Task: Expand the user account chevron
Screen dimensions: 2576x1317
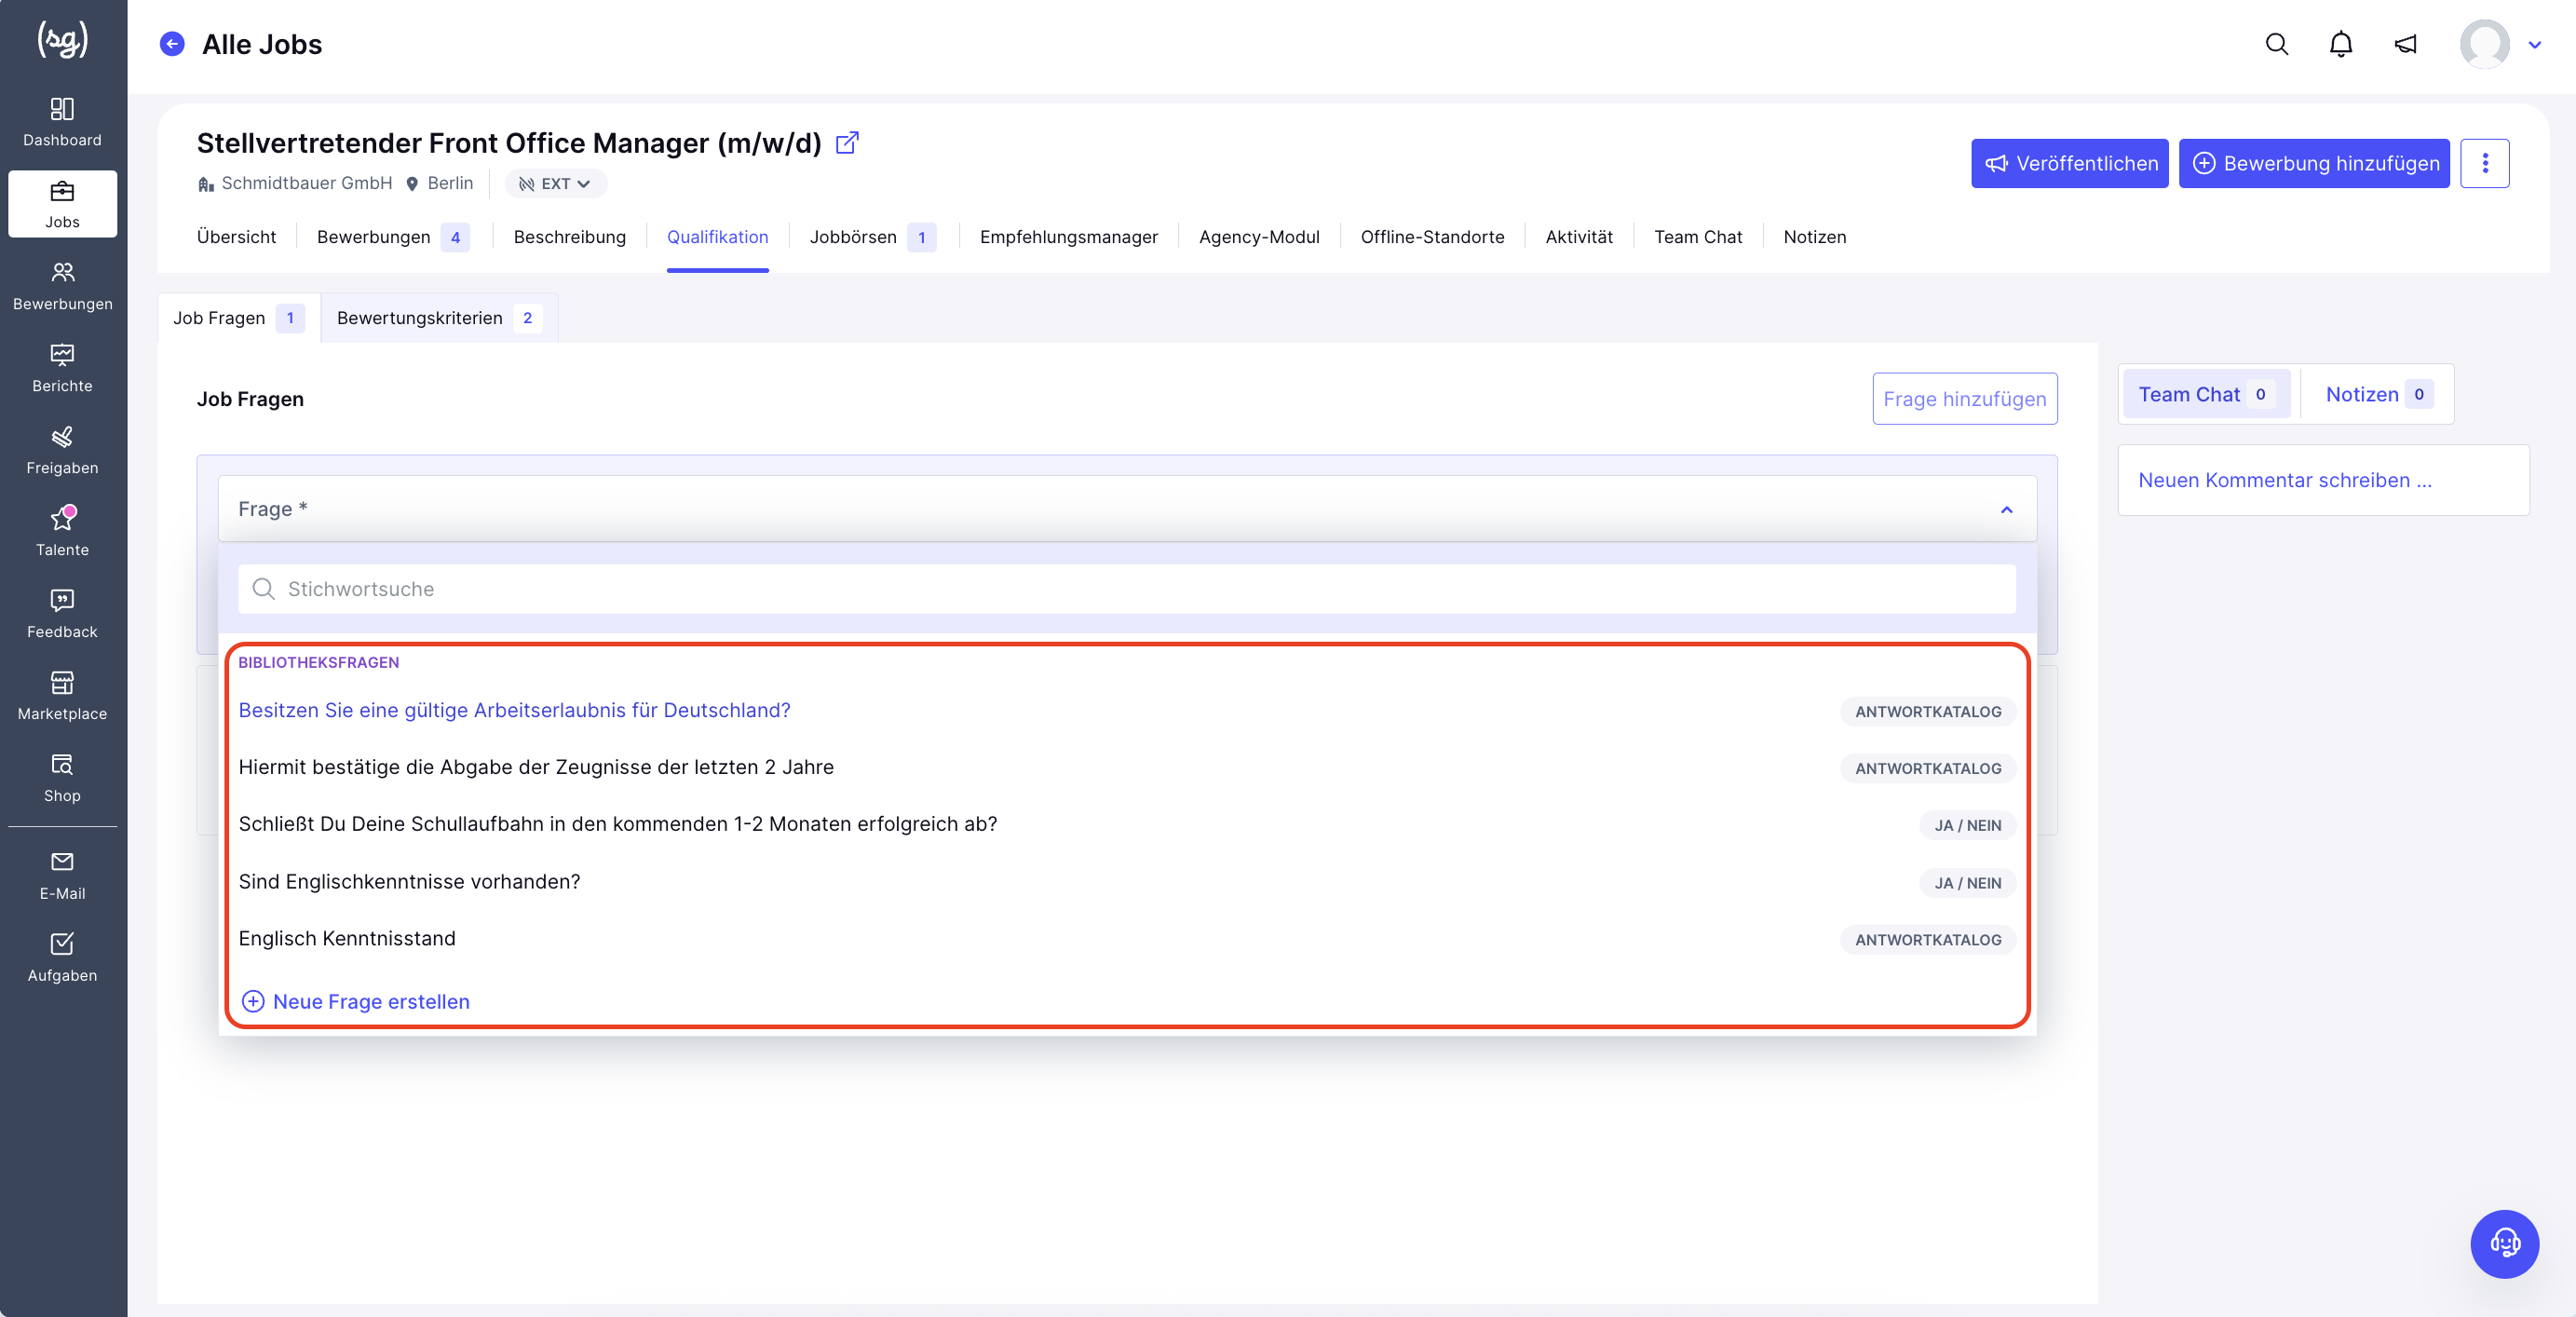Action: [x=2534, y=45]
